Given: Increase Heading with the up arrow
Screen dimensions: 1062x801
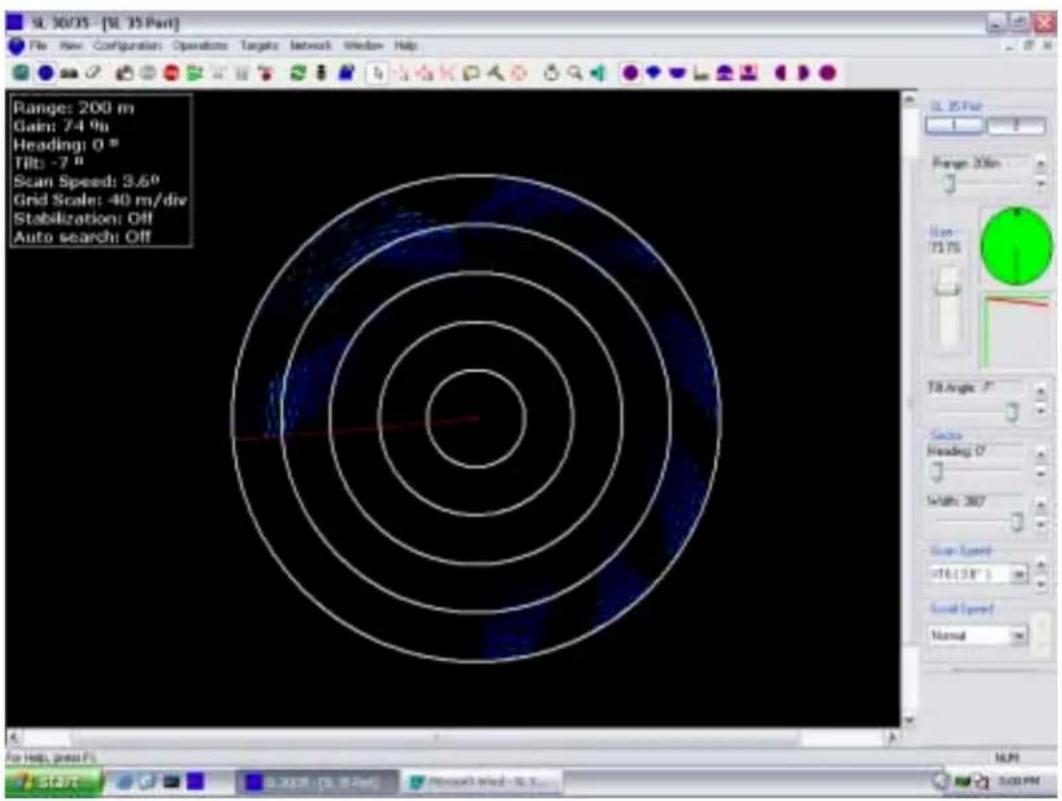Looking at the screenshot, I should coord(1040,454).
